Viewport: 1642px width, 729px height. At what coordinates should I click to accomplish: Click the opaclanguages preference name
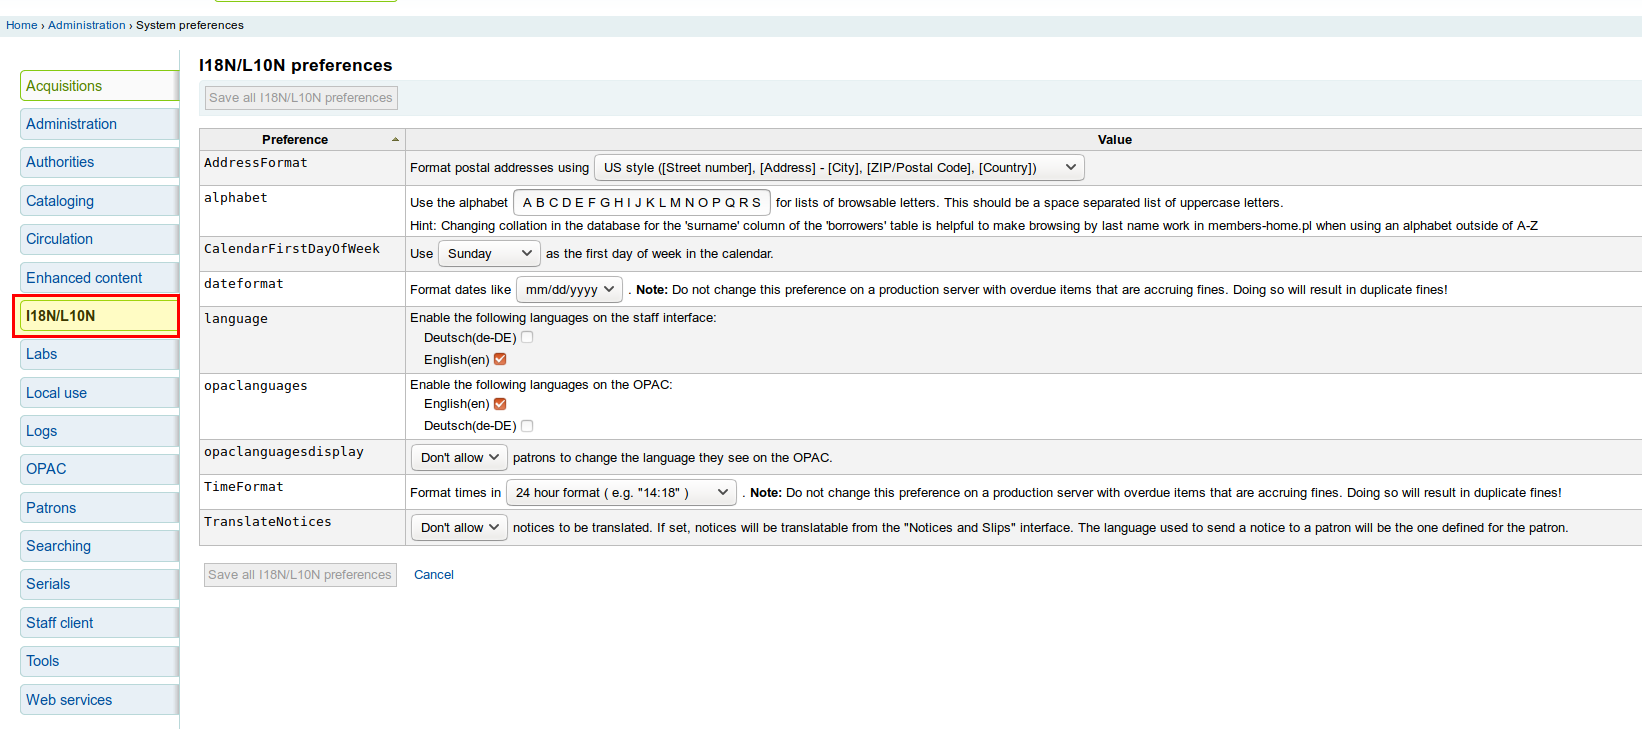point(256,386)
